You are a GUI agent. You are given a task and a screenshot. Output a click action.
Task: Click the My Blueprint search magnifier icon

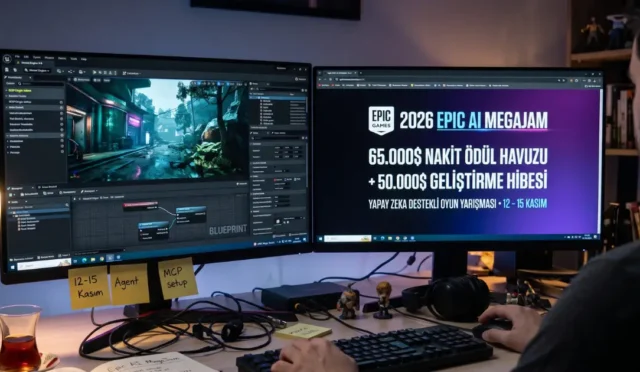[x=67, y=205]
